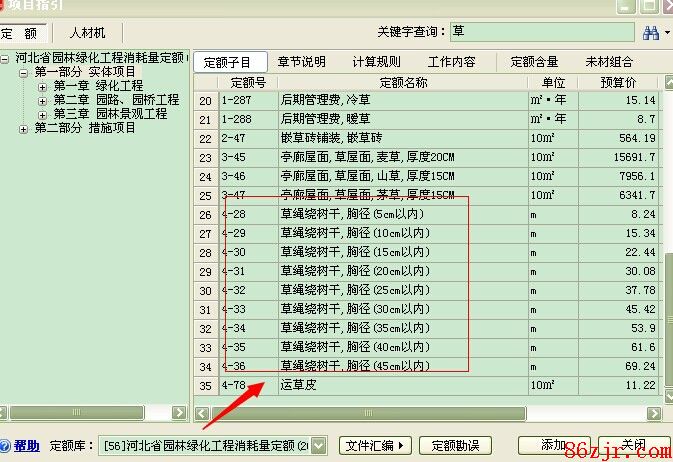Select row 4-78 运草皮
This screenshot has width=673, height=462.
point(400,385)
